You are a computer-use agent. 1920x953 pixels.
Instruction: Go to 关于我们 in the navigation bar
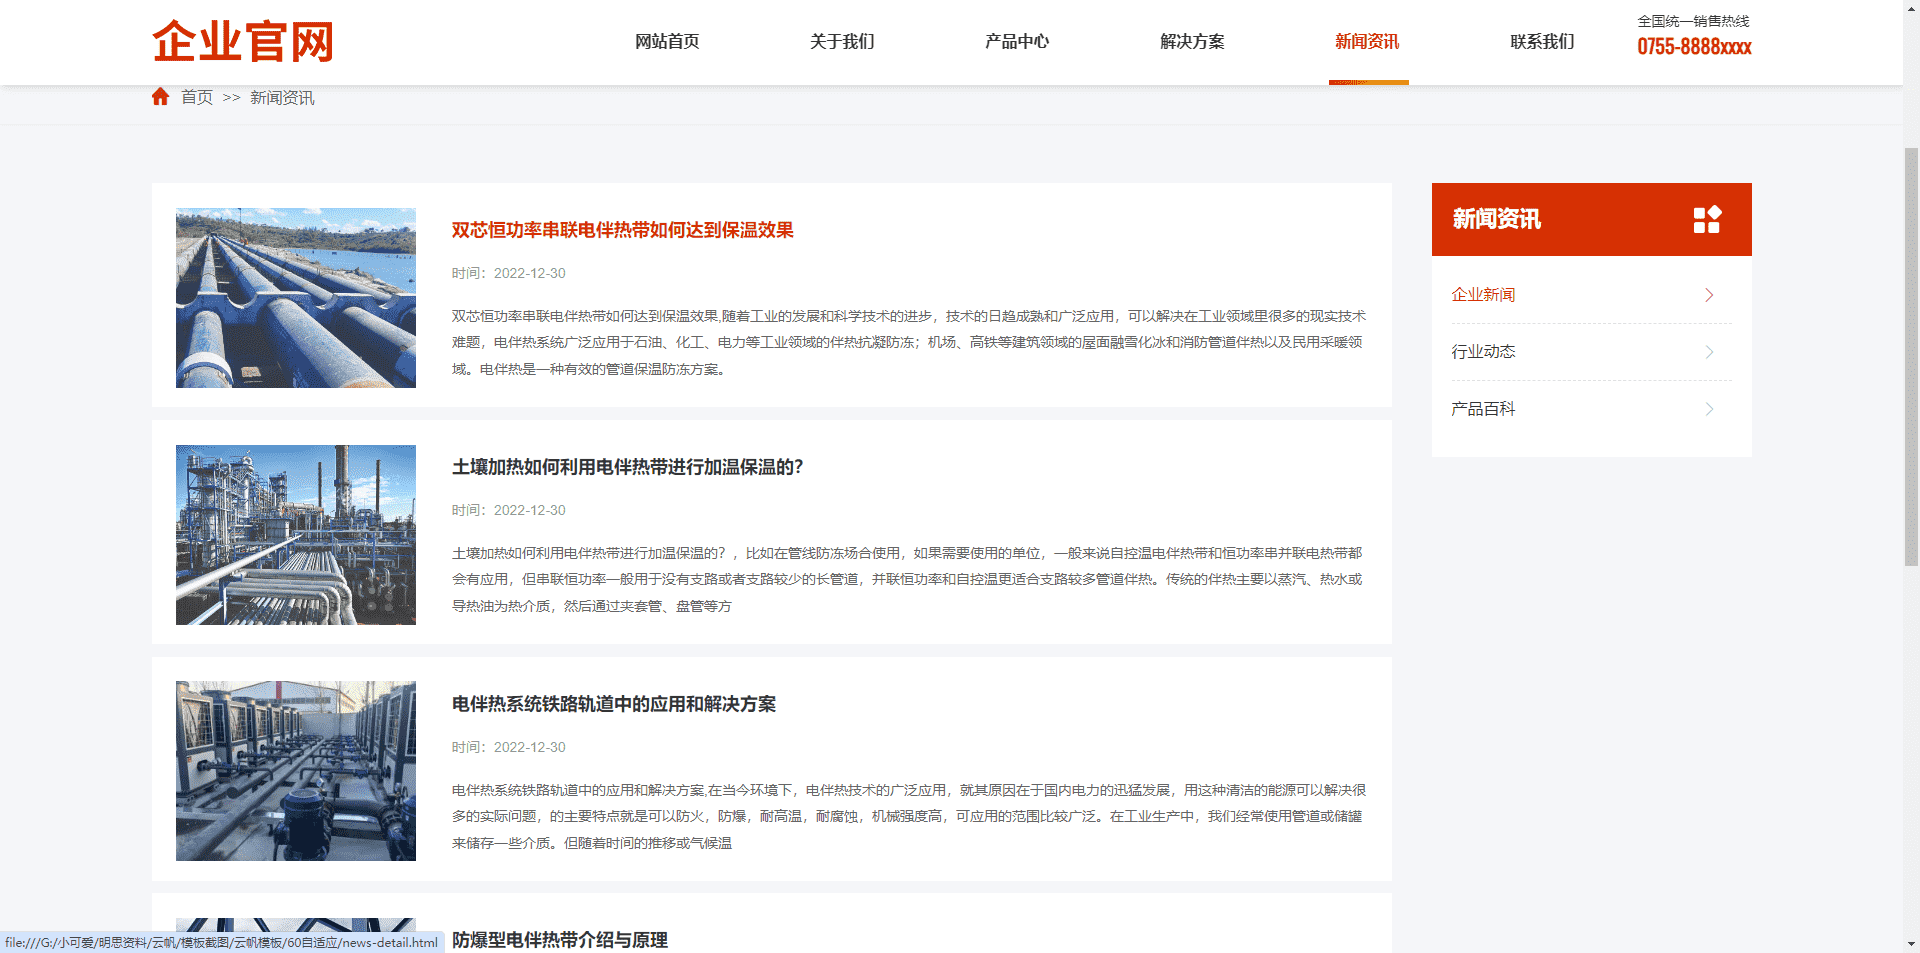coord(842,42)
